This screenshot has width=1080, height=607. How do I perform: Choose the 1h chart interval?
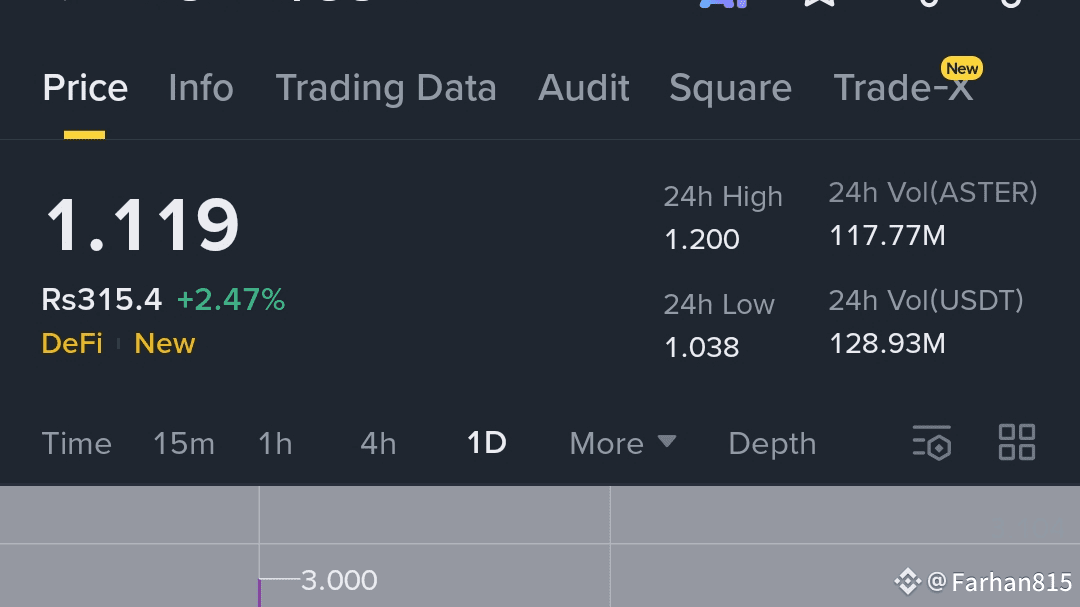[275, 443]
